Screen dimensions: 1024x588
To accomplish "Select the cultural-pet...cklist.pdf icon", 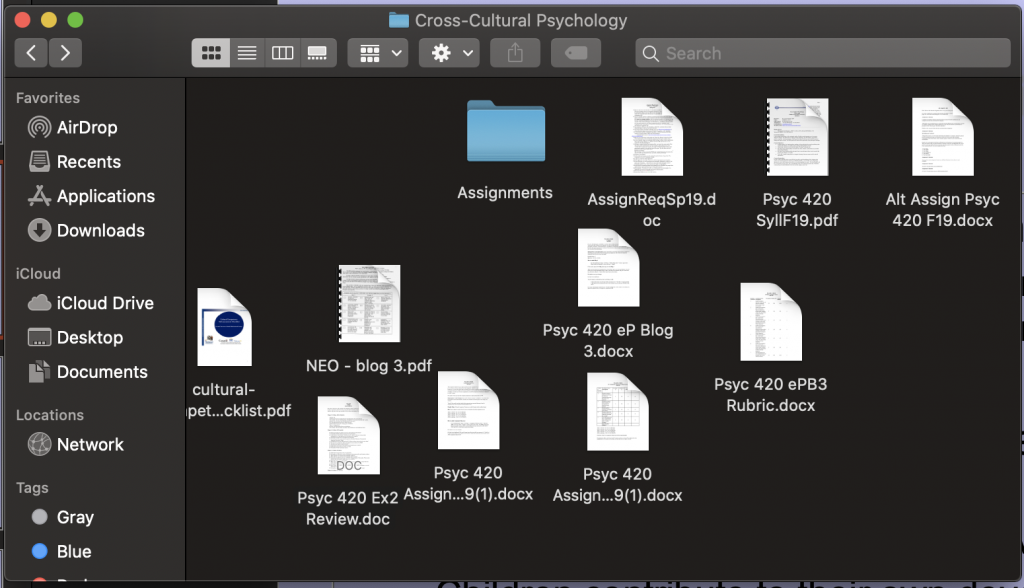I will tap(224, 327).
